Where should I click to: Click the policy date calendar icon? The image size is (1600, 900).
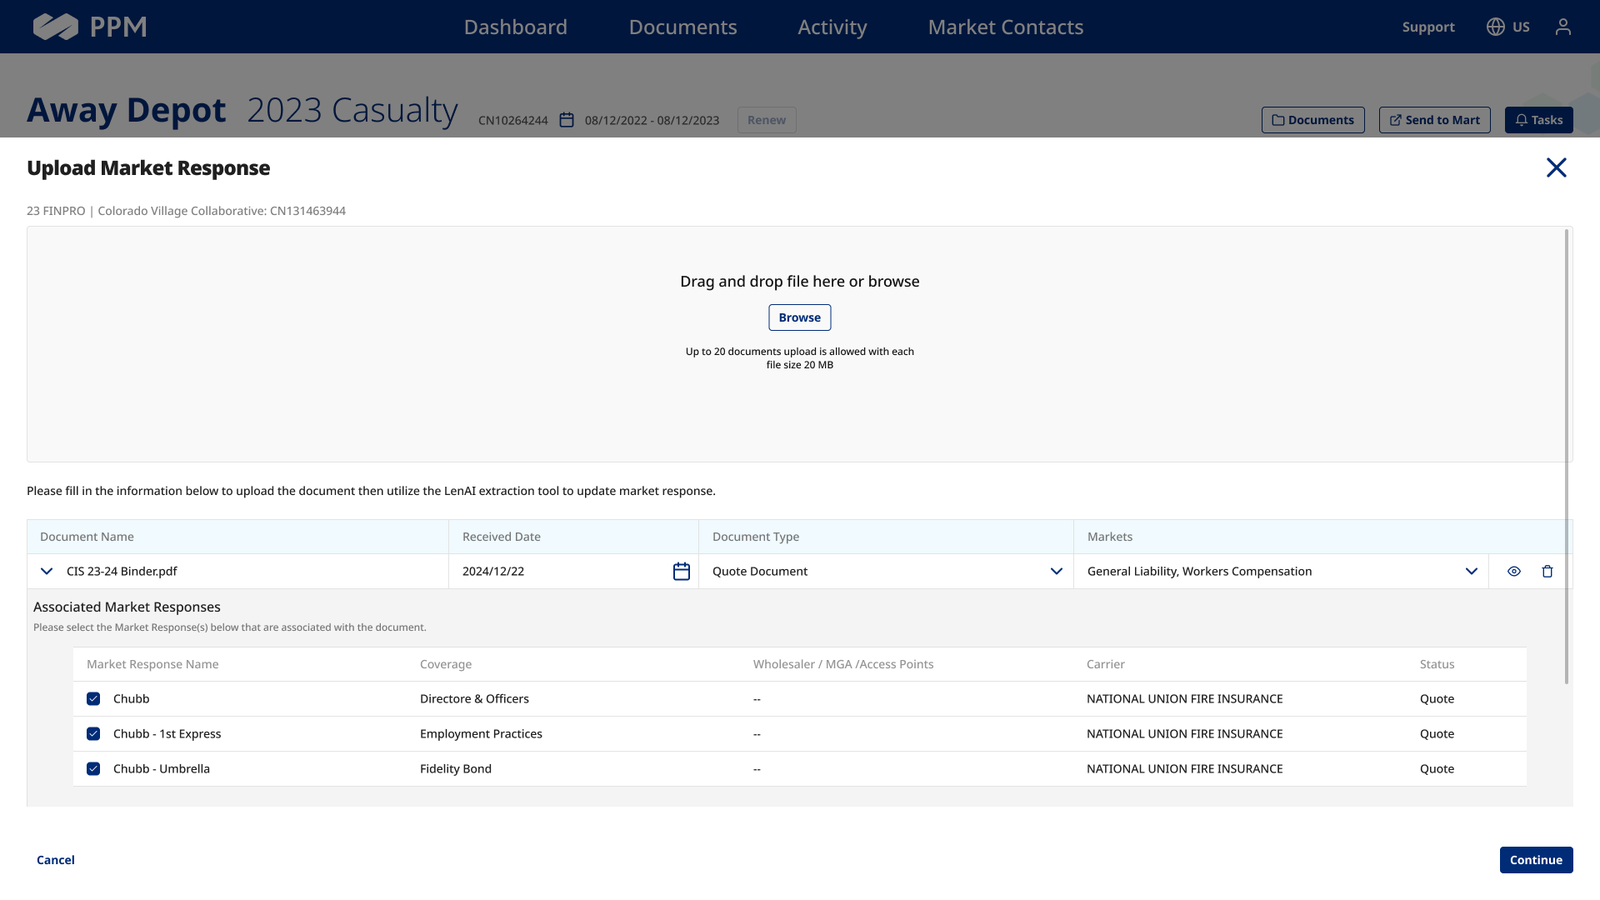tap(566, 120)
